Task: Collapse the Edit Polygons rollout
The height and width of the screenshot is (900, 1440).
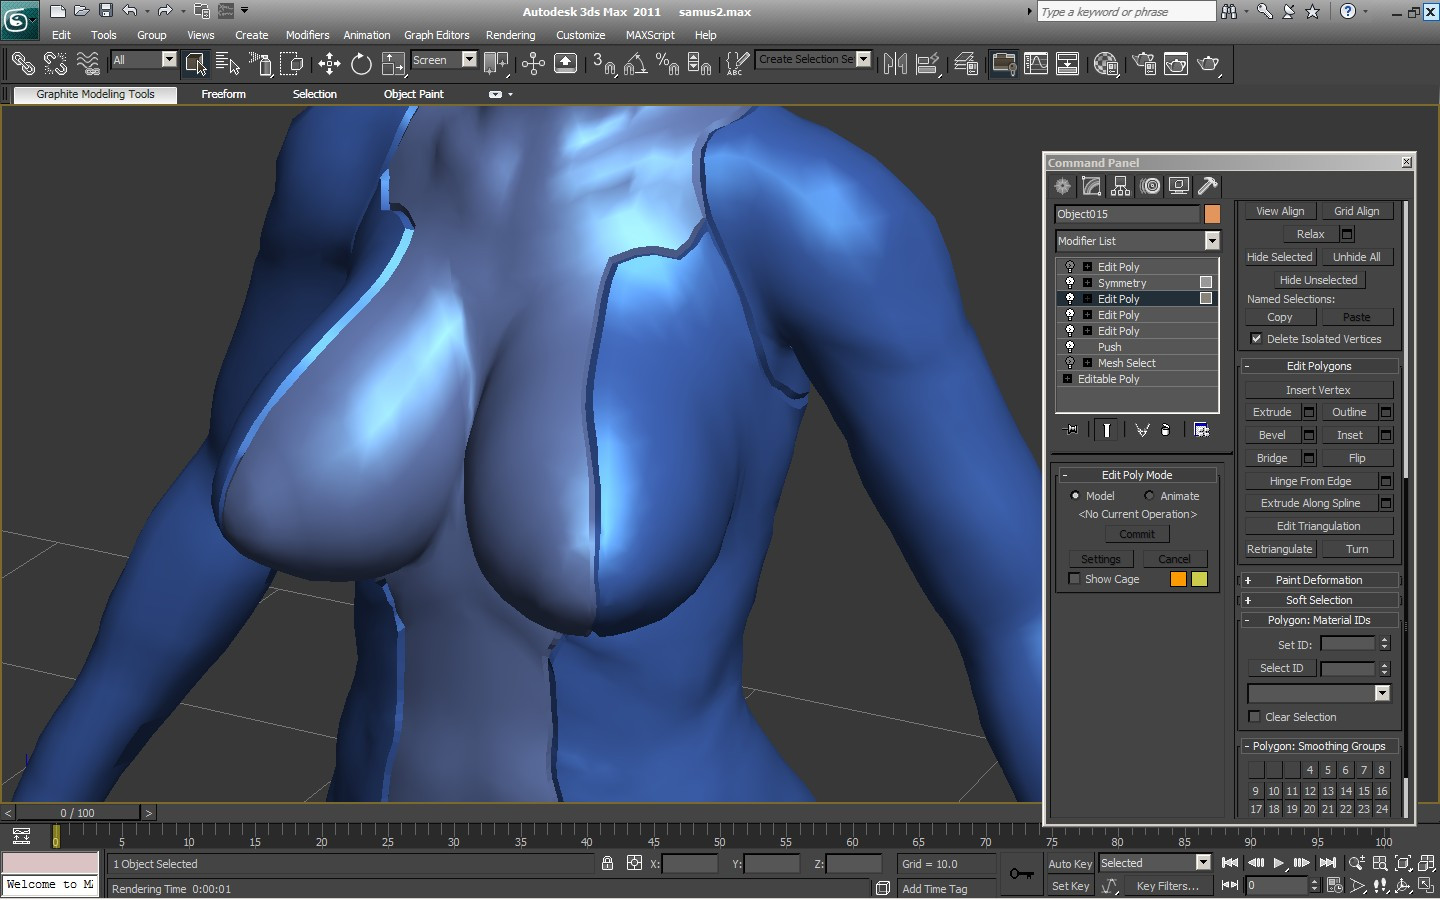Action: (1319, 366)
